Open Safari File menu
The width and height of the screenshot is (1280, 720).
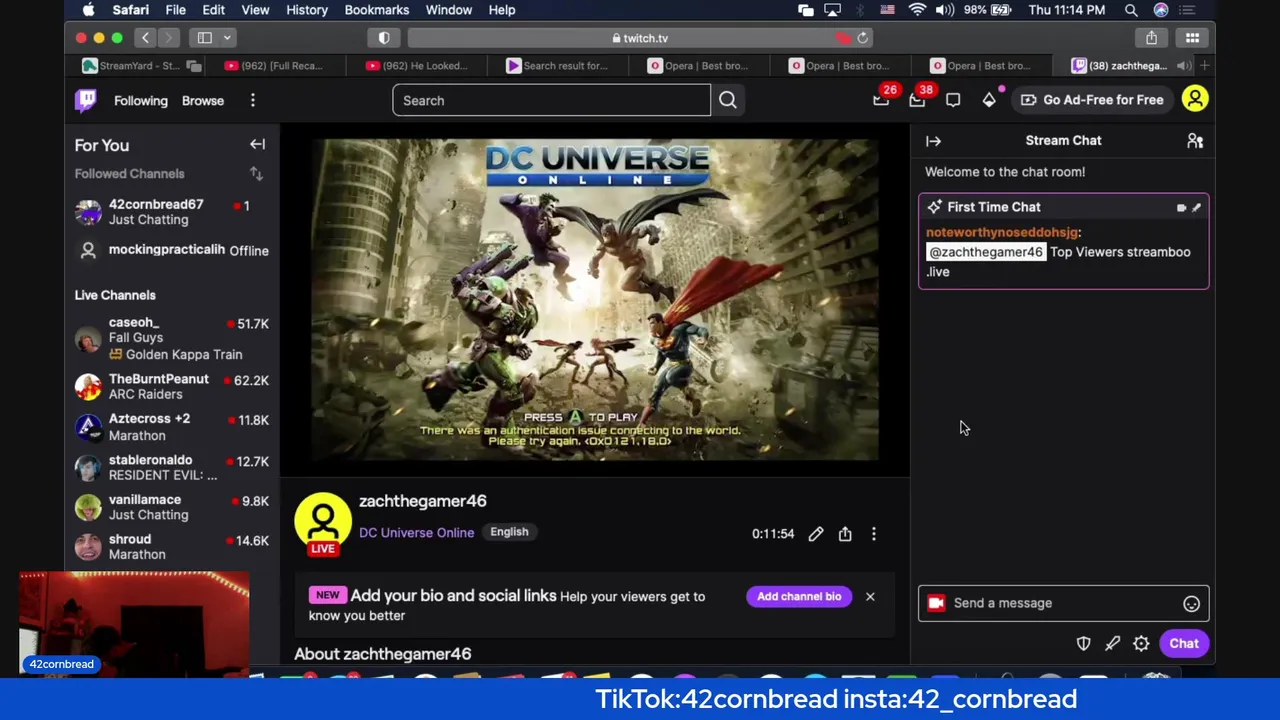coord(175,10)
